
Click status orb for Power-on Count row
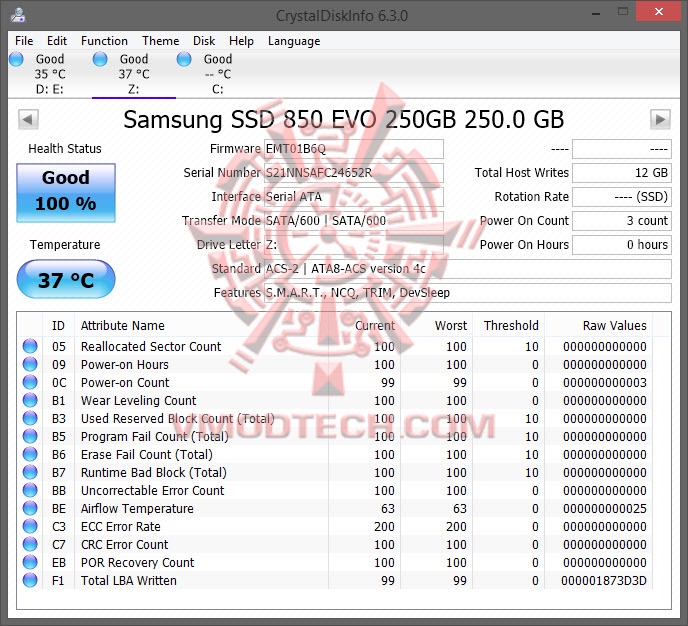tap(30, 382)
